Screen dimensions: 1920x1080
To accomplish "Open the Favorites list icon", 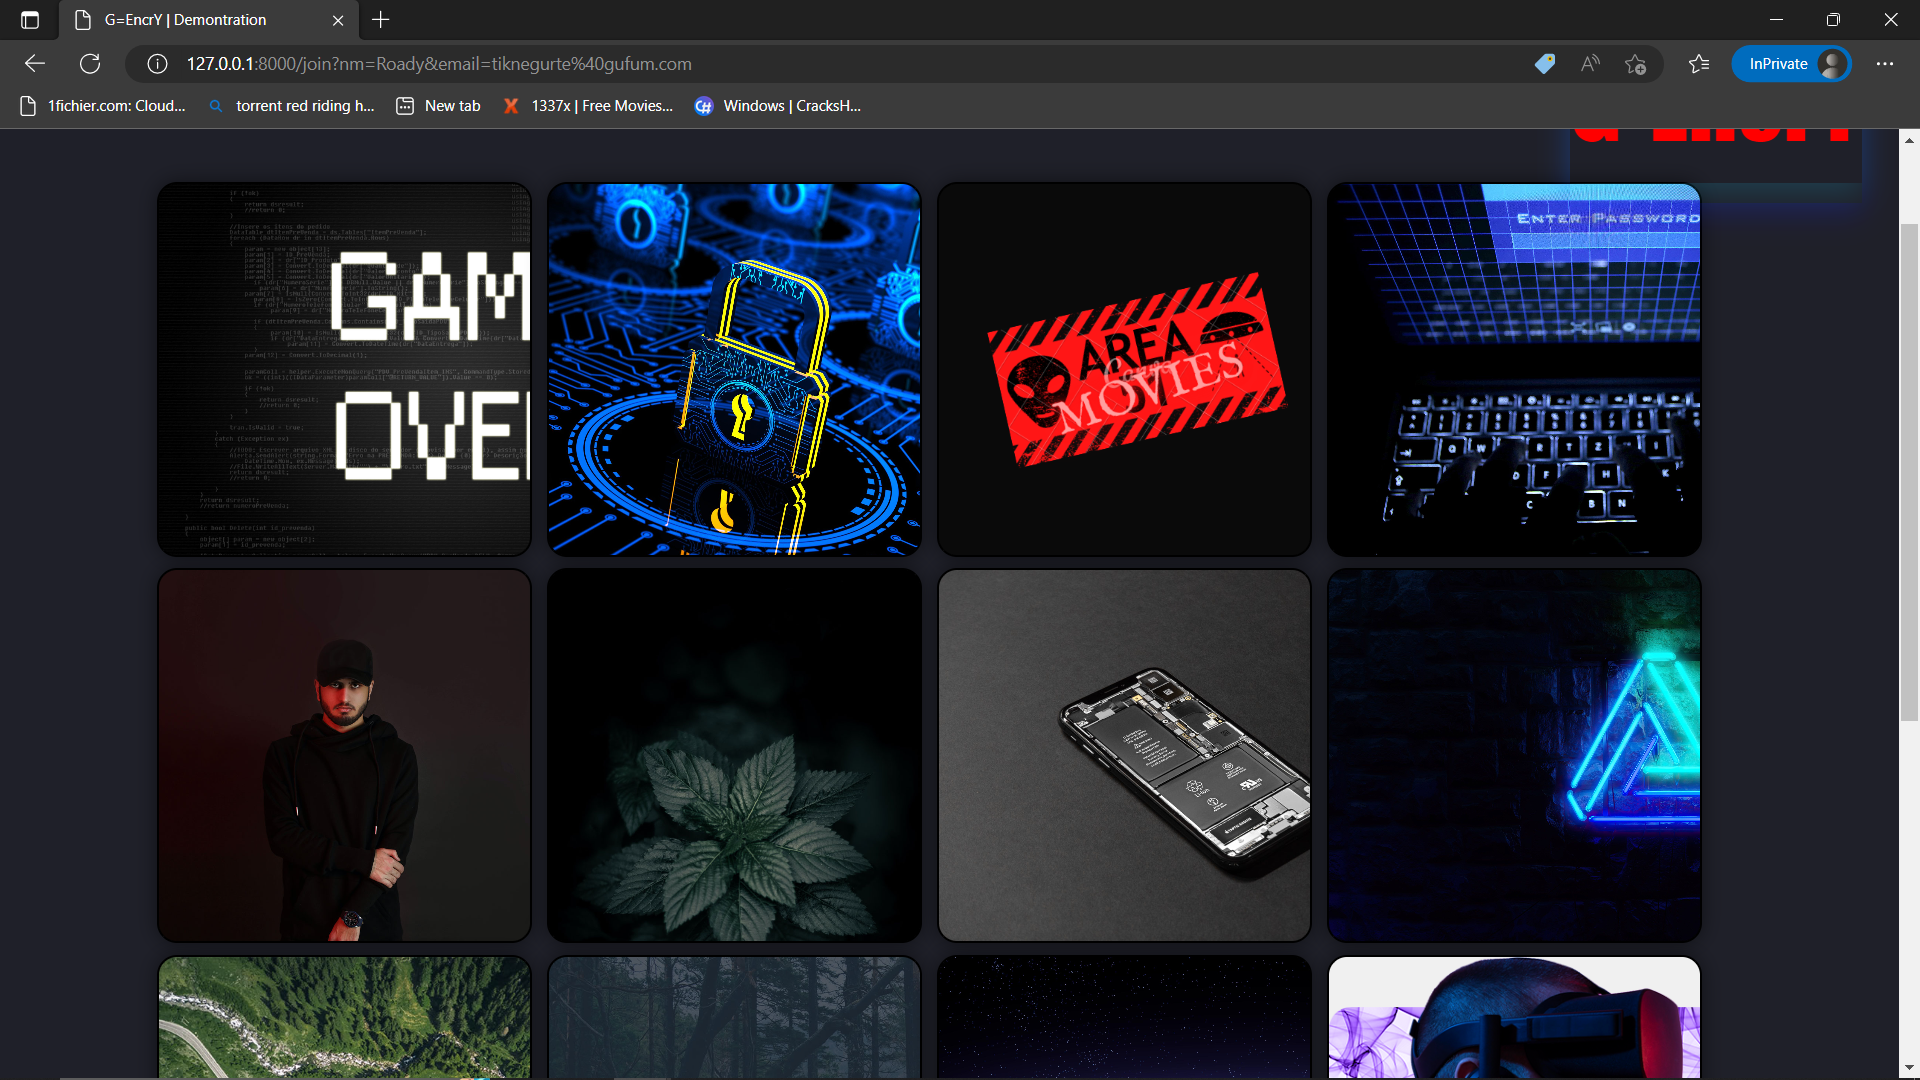I will pyautogui.click(x=1699, y=64).
